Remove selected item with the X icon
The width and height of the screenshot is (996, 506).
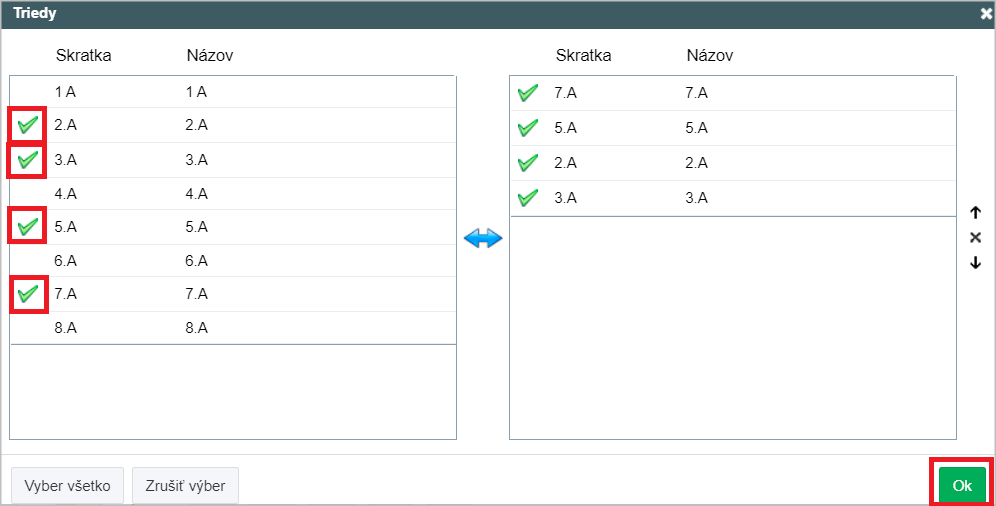click(x=976, y=237)
